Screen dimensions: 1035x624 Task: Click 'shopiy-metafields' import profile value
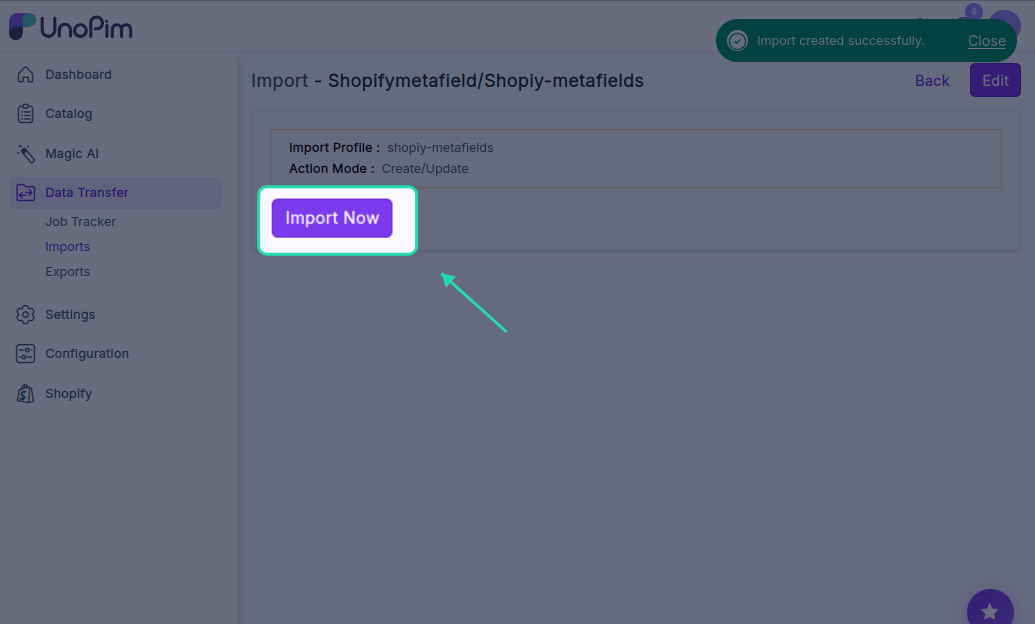(x=440, y=148)
